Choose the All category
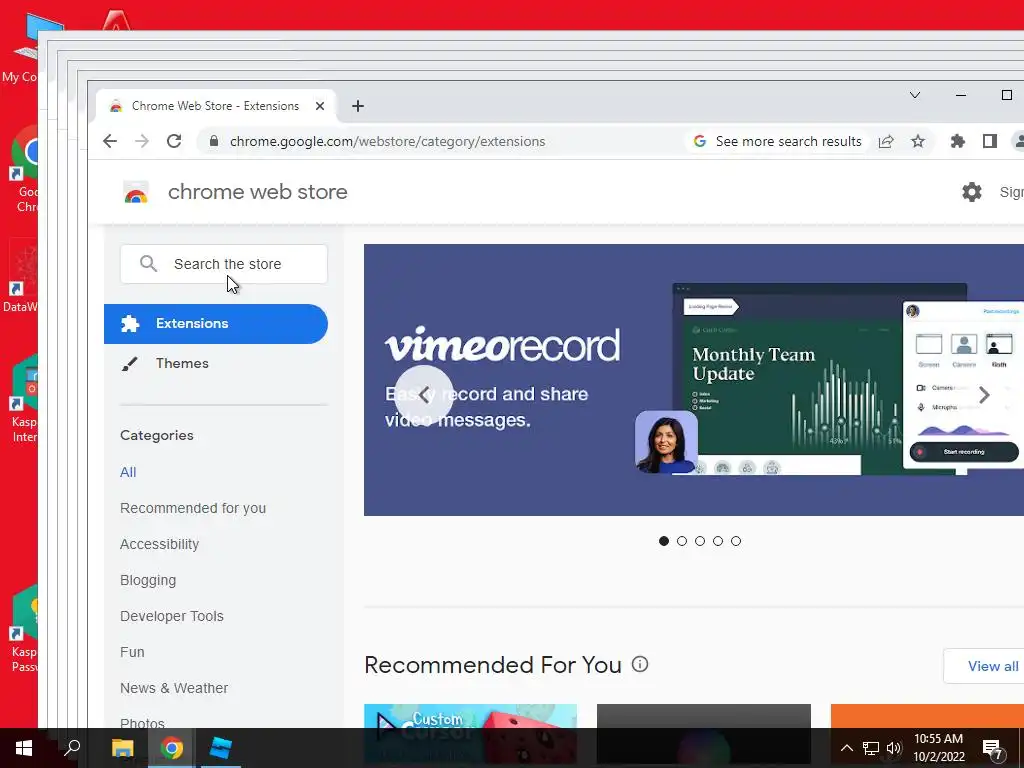 coord(128,472)
